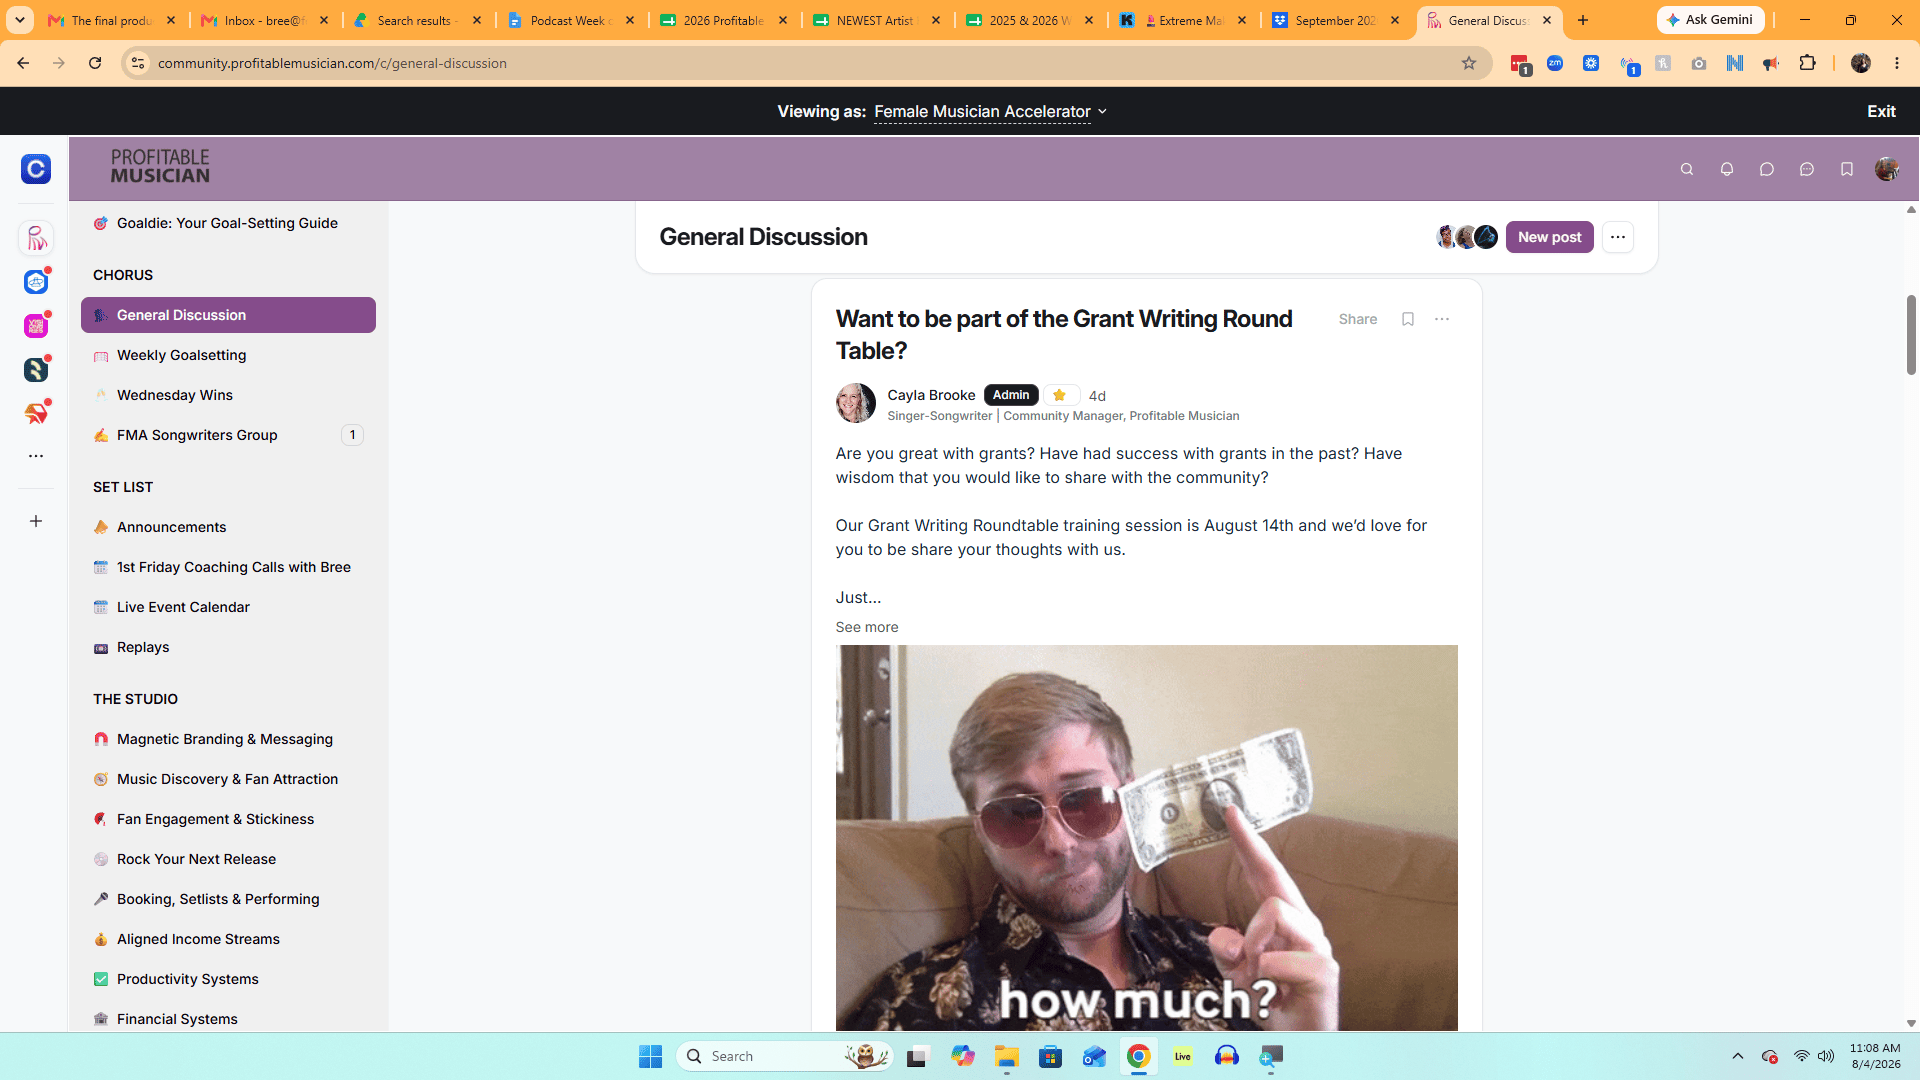
Task: Click the Profitable Musician logo
Action: point(160,166)
